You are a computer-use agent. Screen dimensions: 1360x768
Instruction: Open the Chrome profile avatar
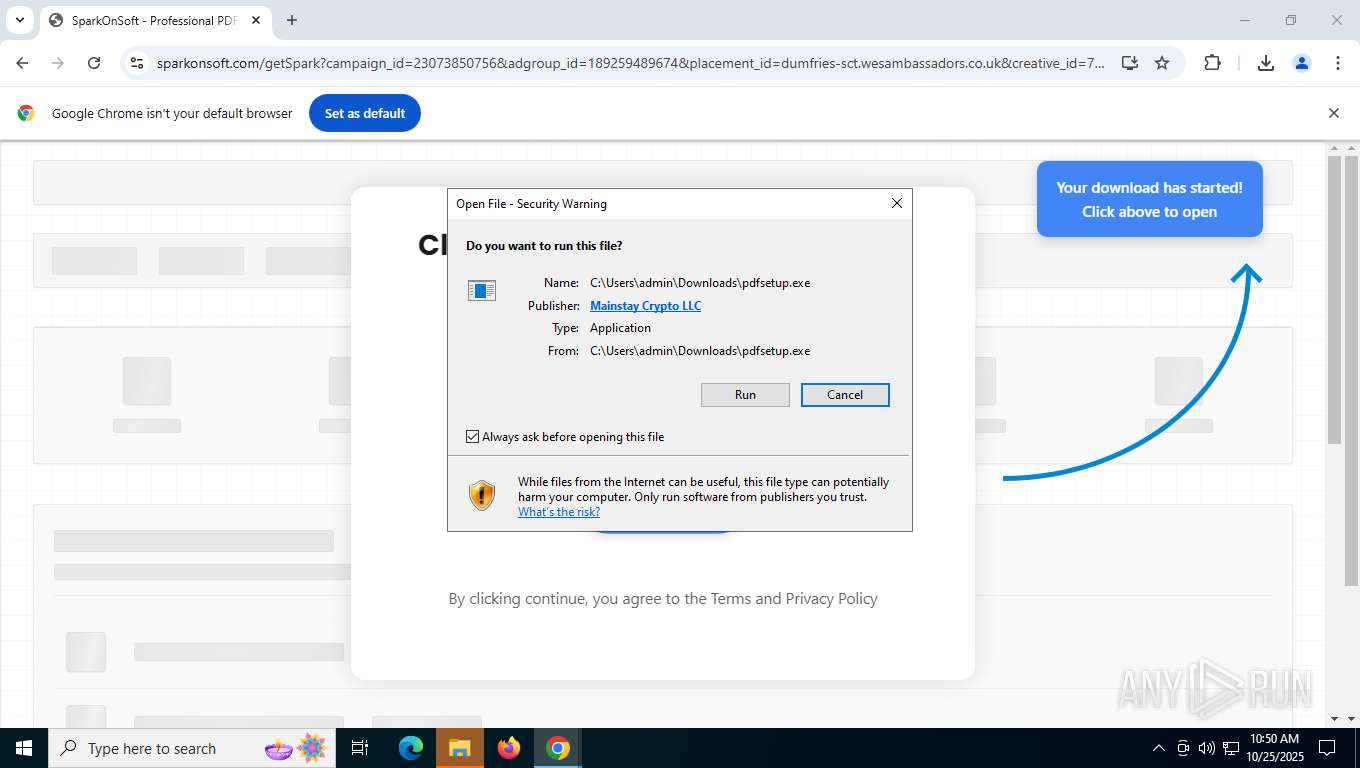click(1302, 63)
